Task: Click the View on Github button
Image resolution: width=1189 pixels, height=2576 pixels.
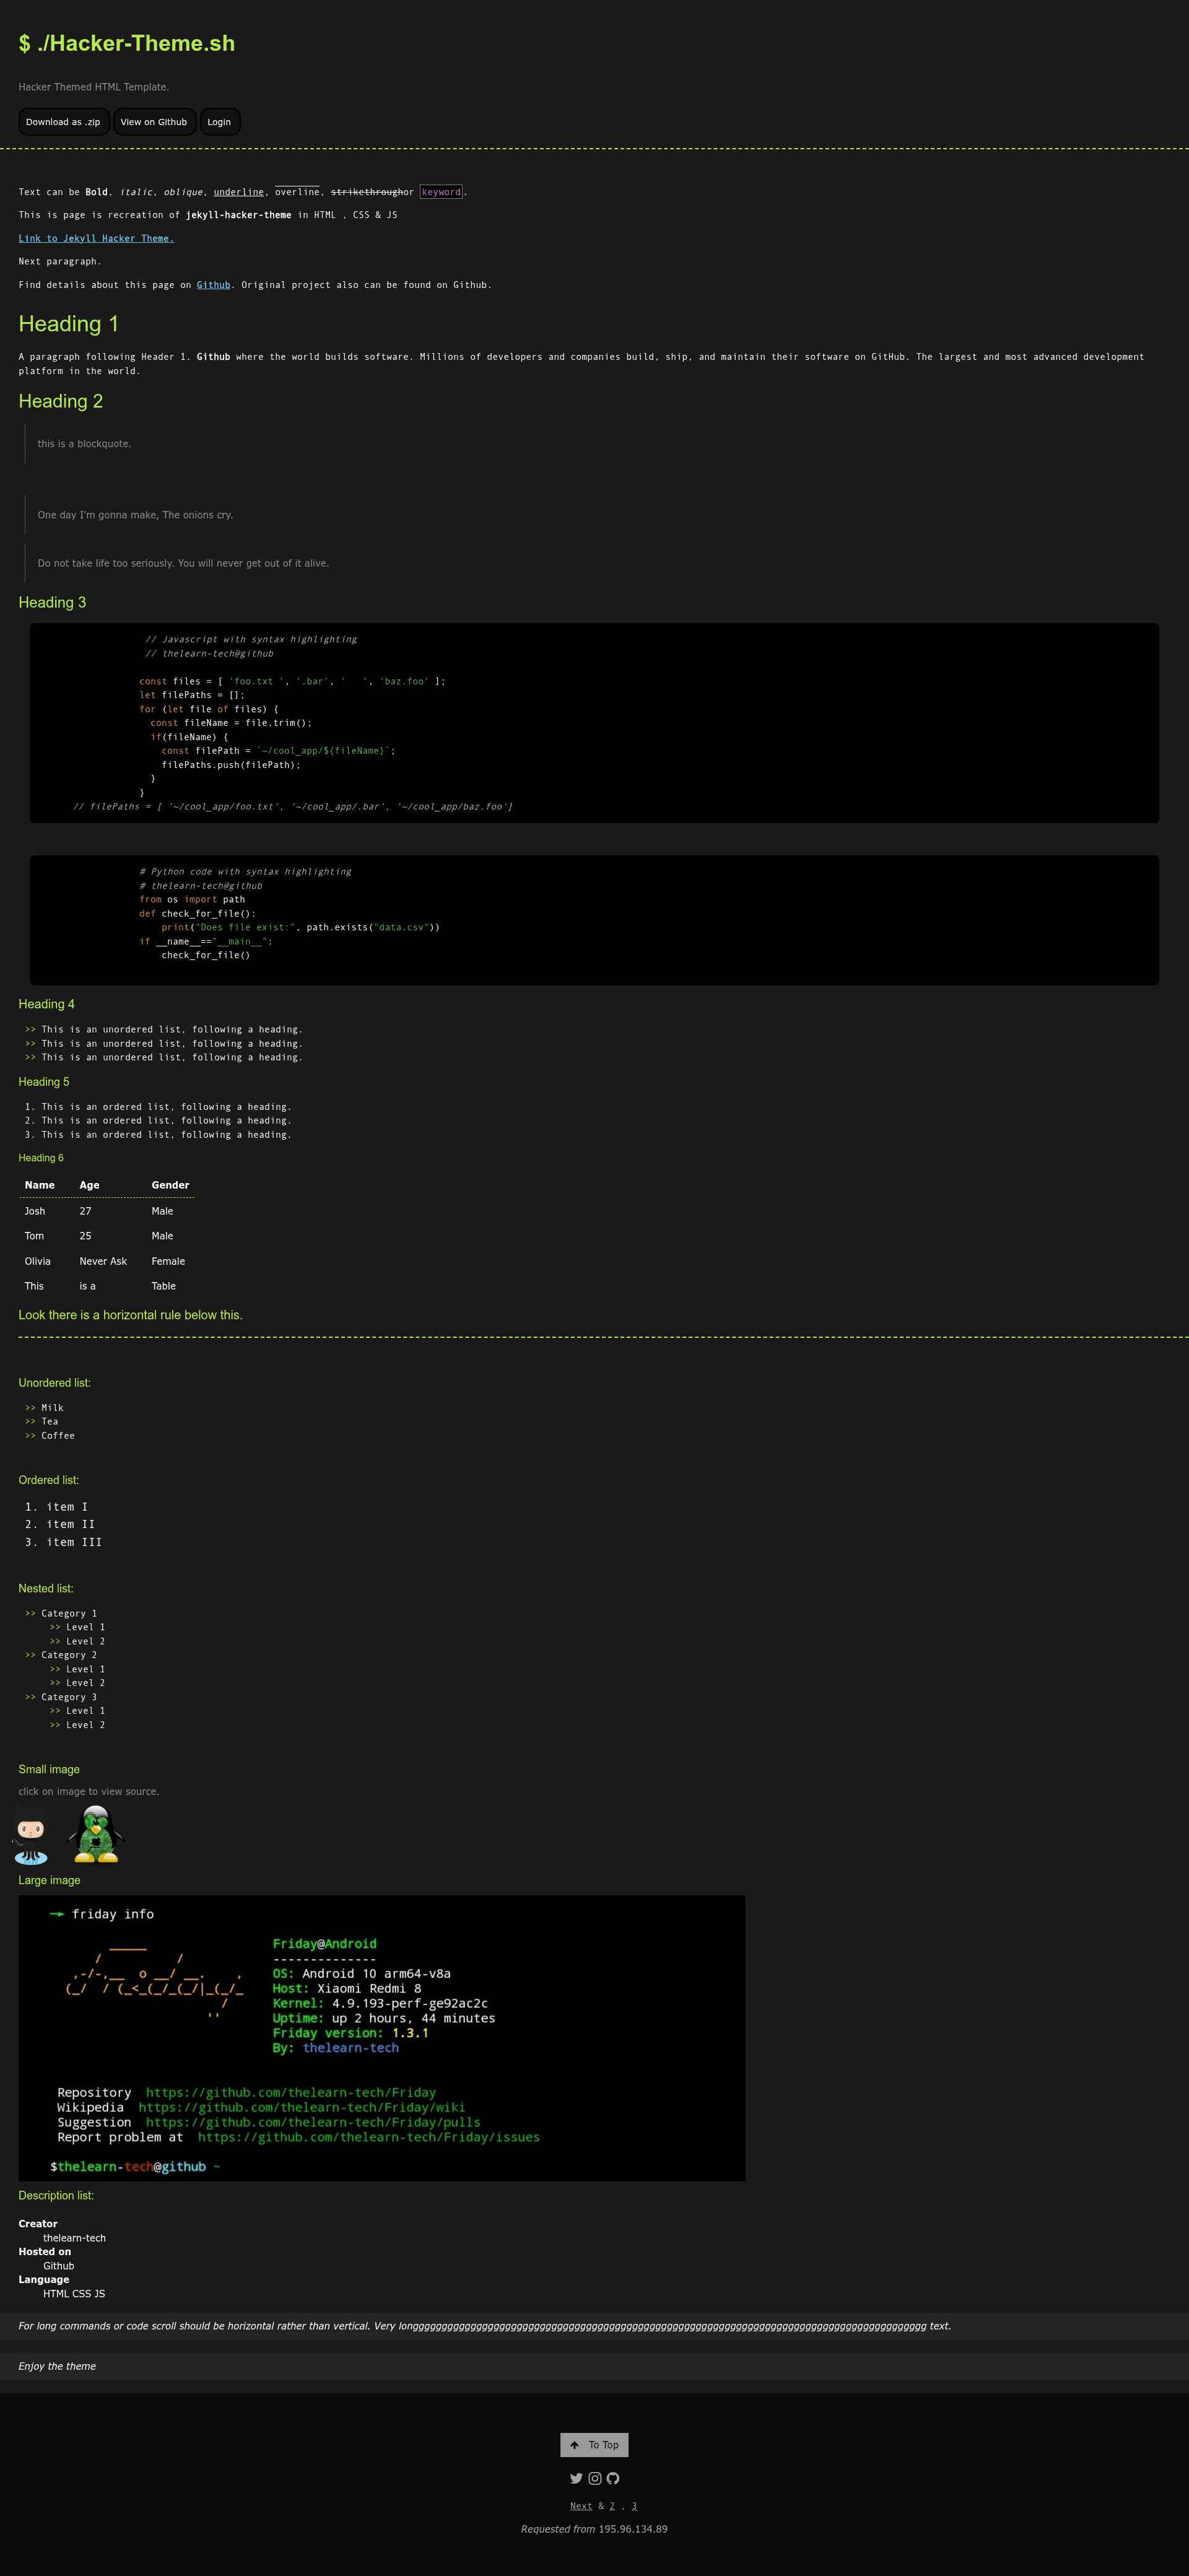Action: pyautogui.click(x=154, y=122)
